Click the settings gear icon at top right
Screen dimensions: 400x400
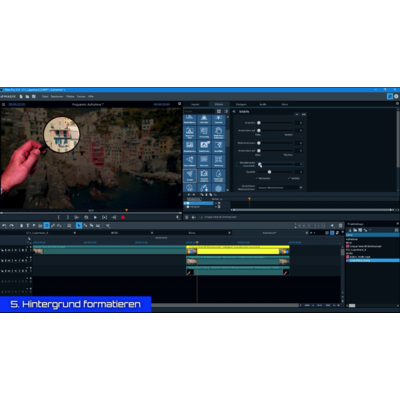point(396,96)
